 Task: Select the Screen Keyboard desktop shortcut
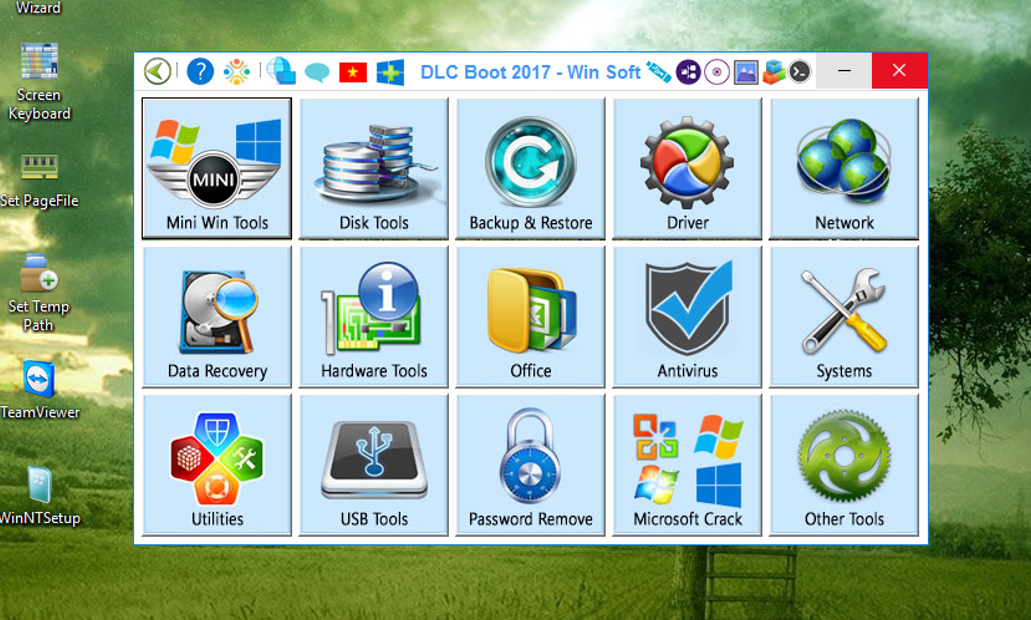pos(39,82)
